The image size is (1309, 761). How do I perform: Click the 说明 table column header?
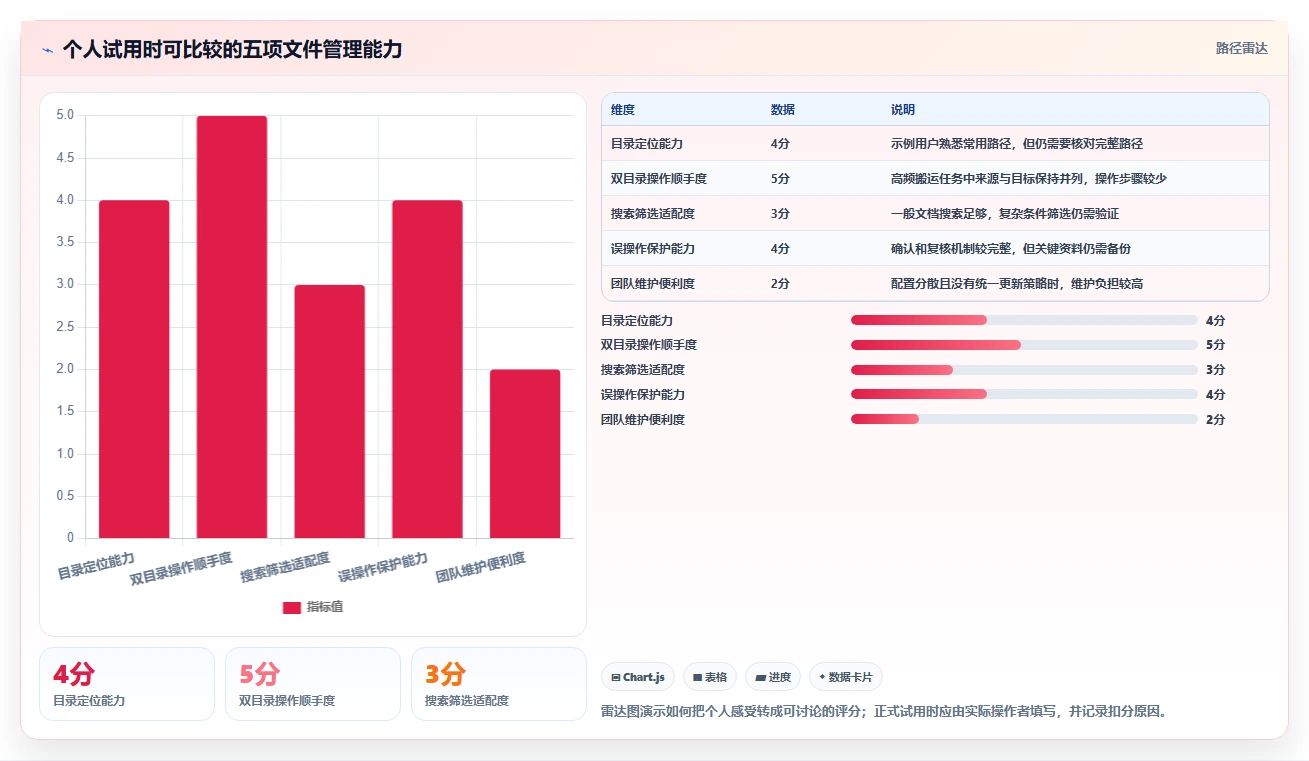click(x=903, y=109)
